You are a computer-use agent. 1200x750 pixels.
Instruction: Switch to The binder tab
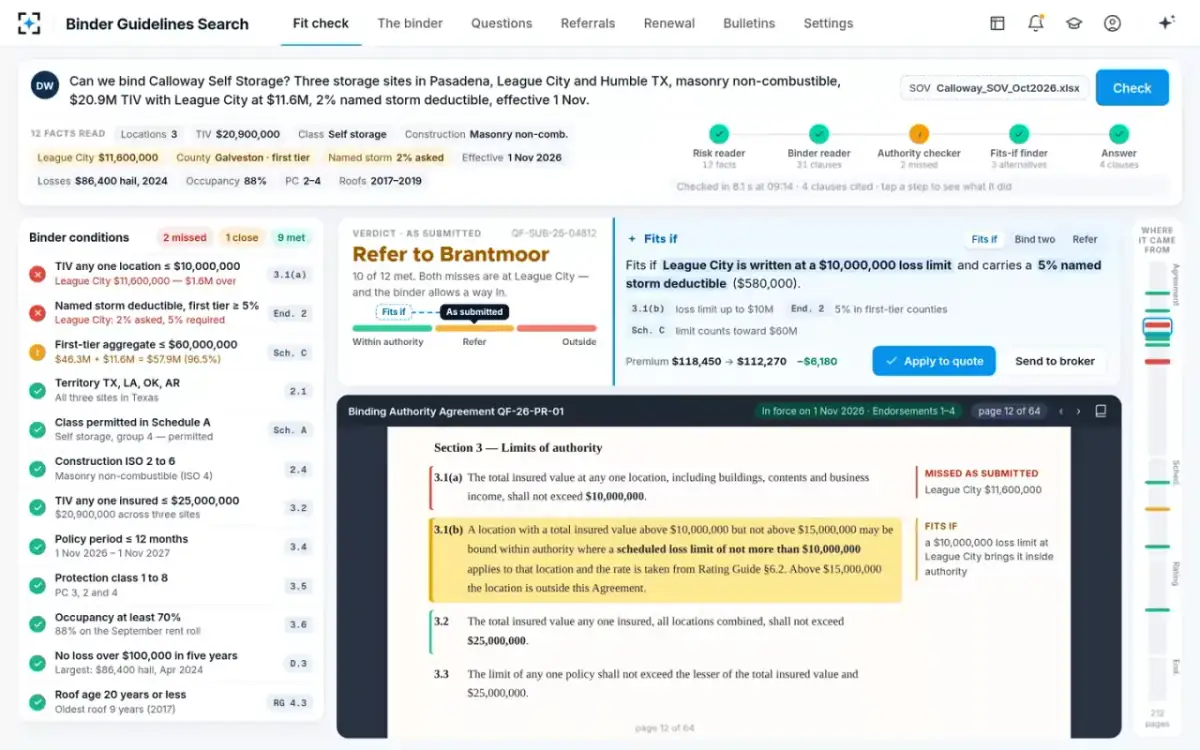[410, 23]
